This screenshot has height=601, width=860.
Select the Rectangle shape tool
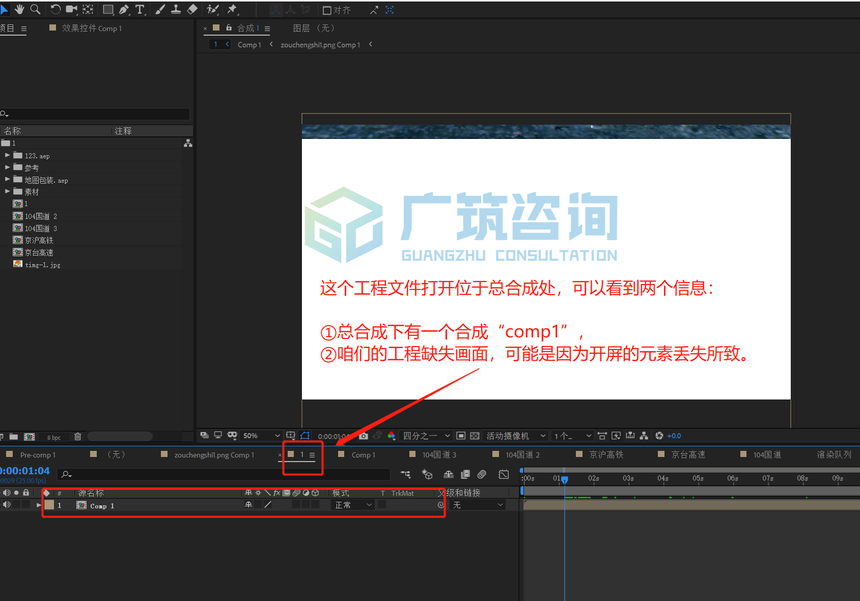(108, 9)
